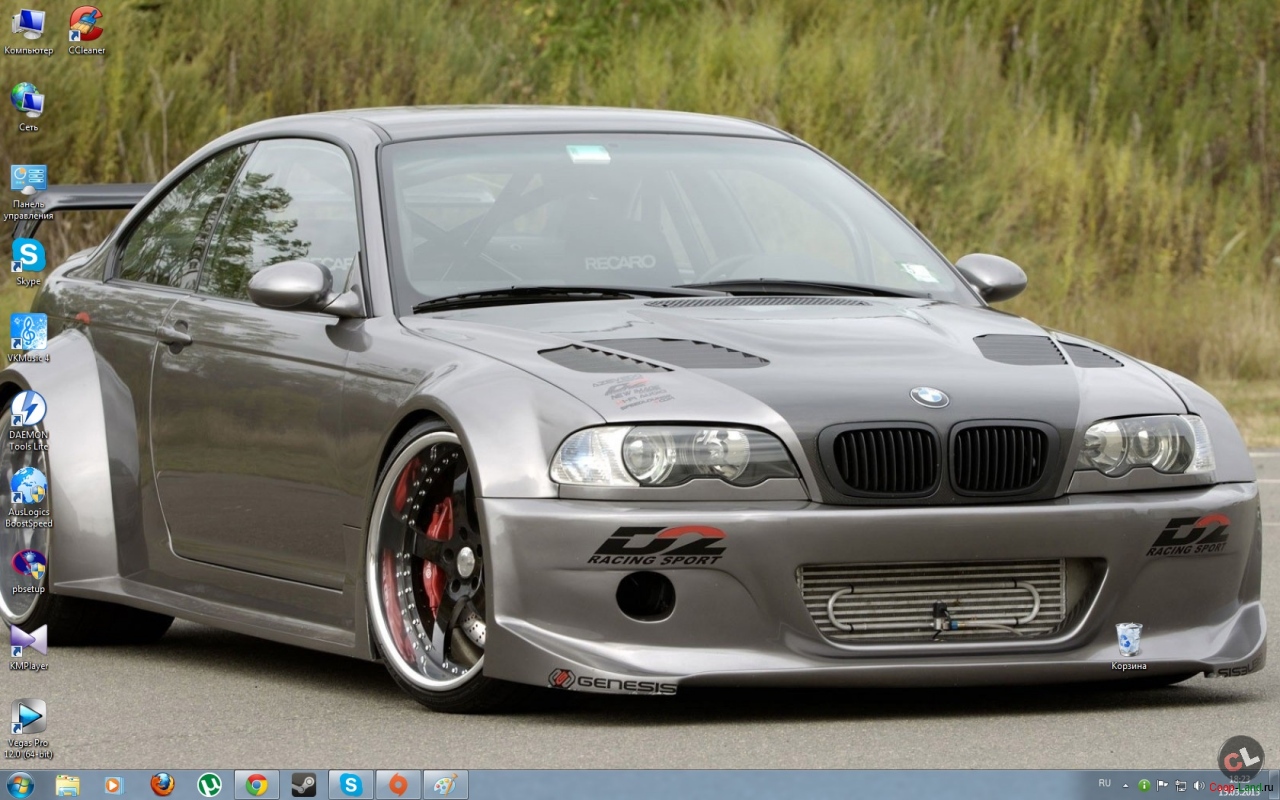Show hidden tray icons arrow

click(1126, 785)
